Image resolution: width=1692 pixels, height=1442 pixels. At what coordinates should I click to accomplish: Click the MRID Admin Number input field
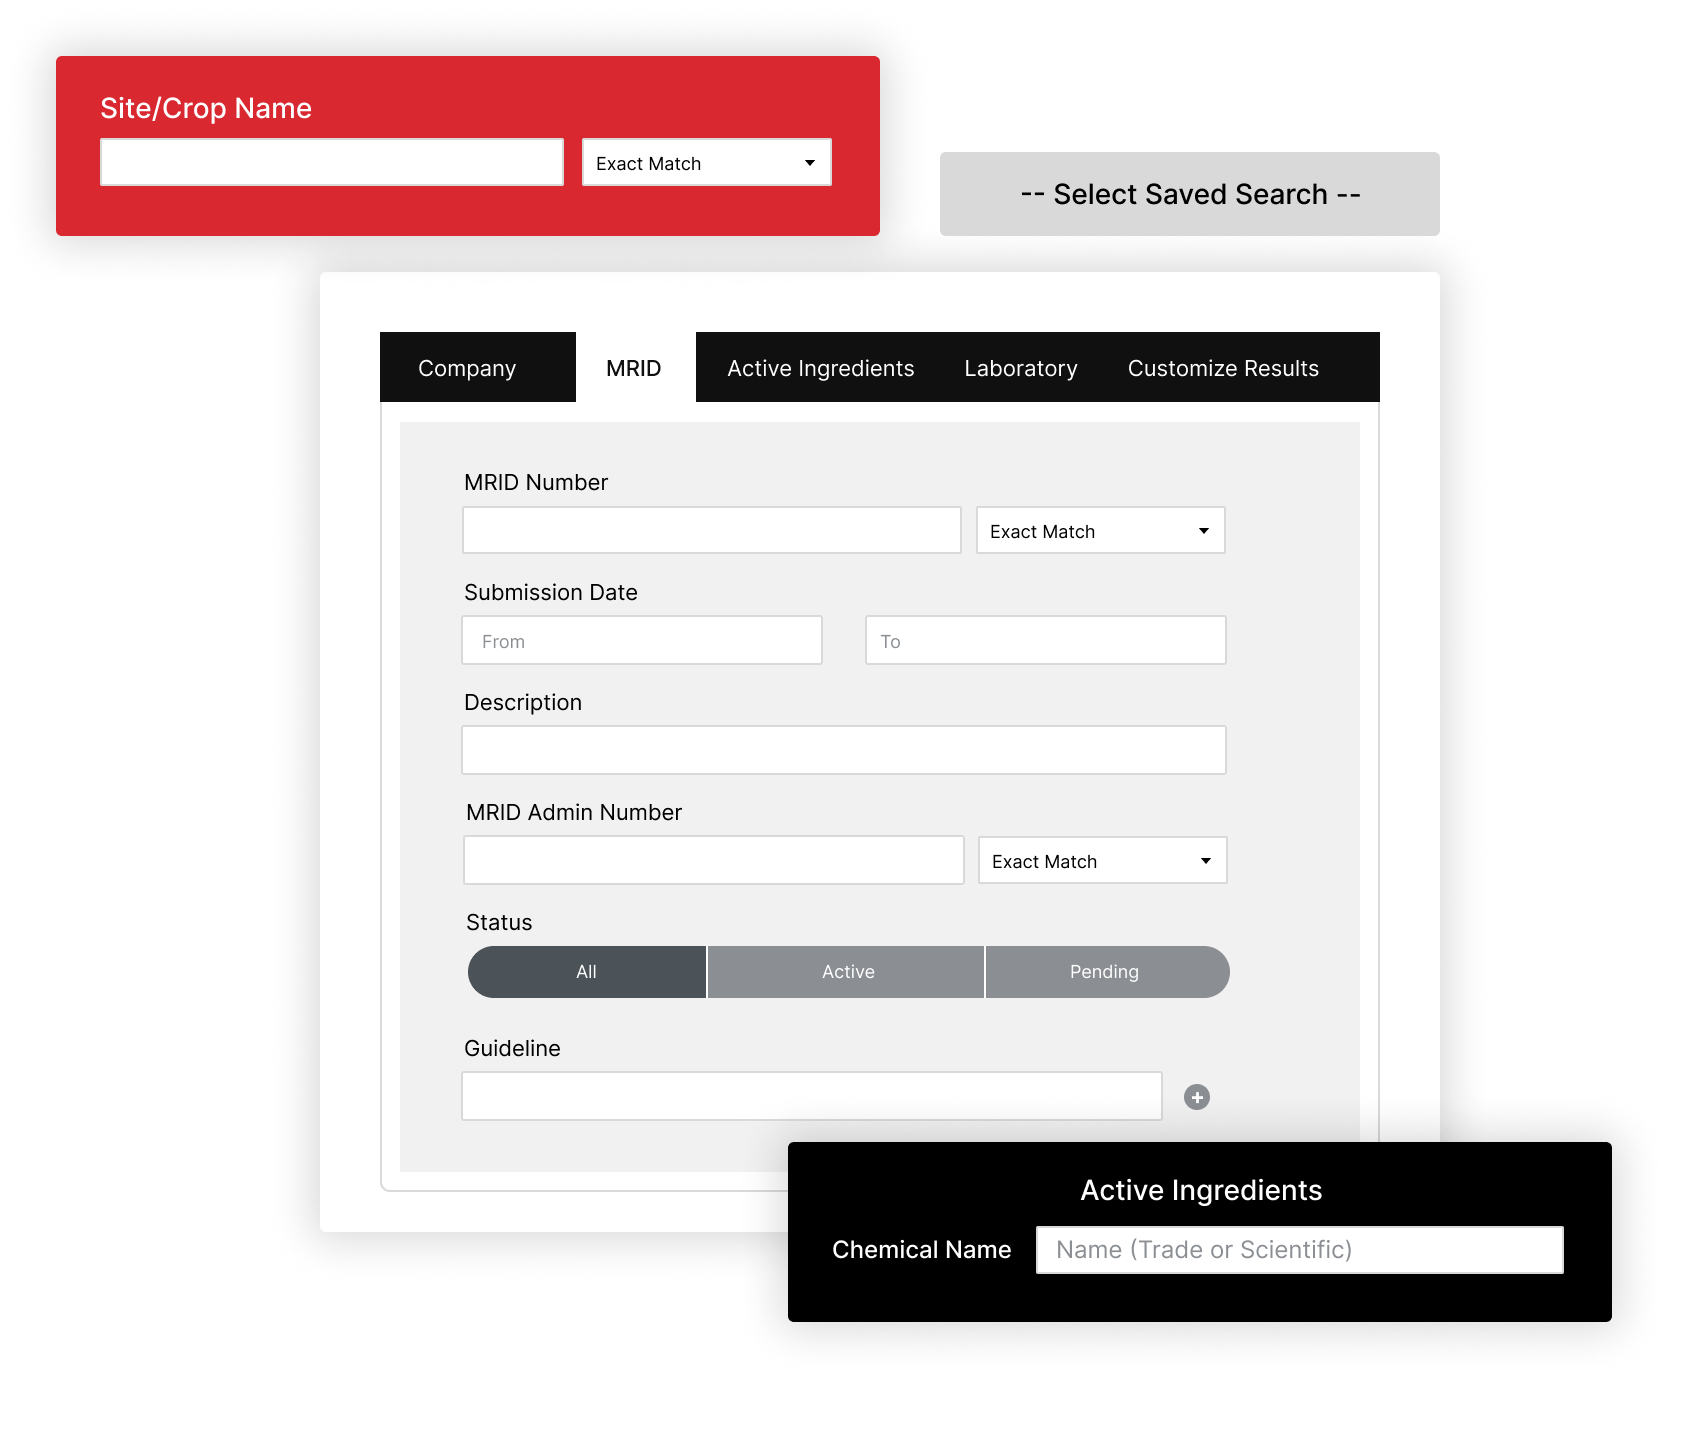tap(714, 860)
